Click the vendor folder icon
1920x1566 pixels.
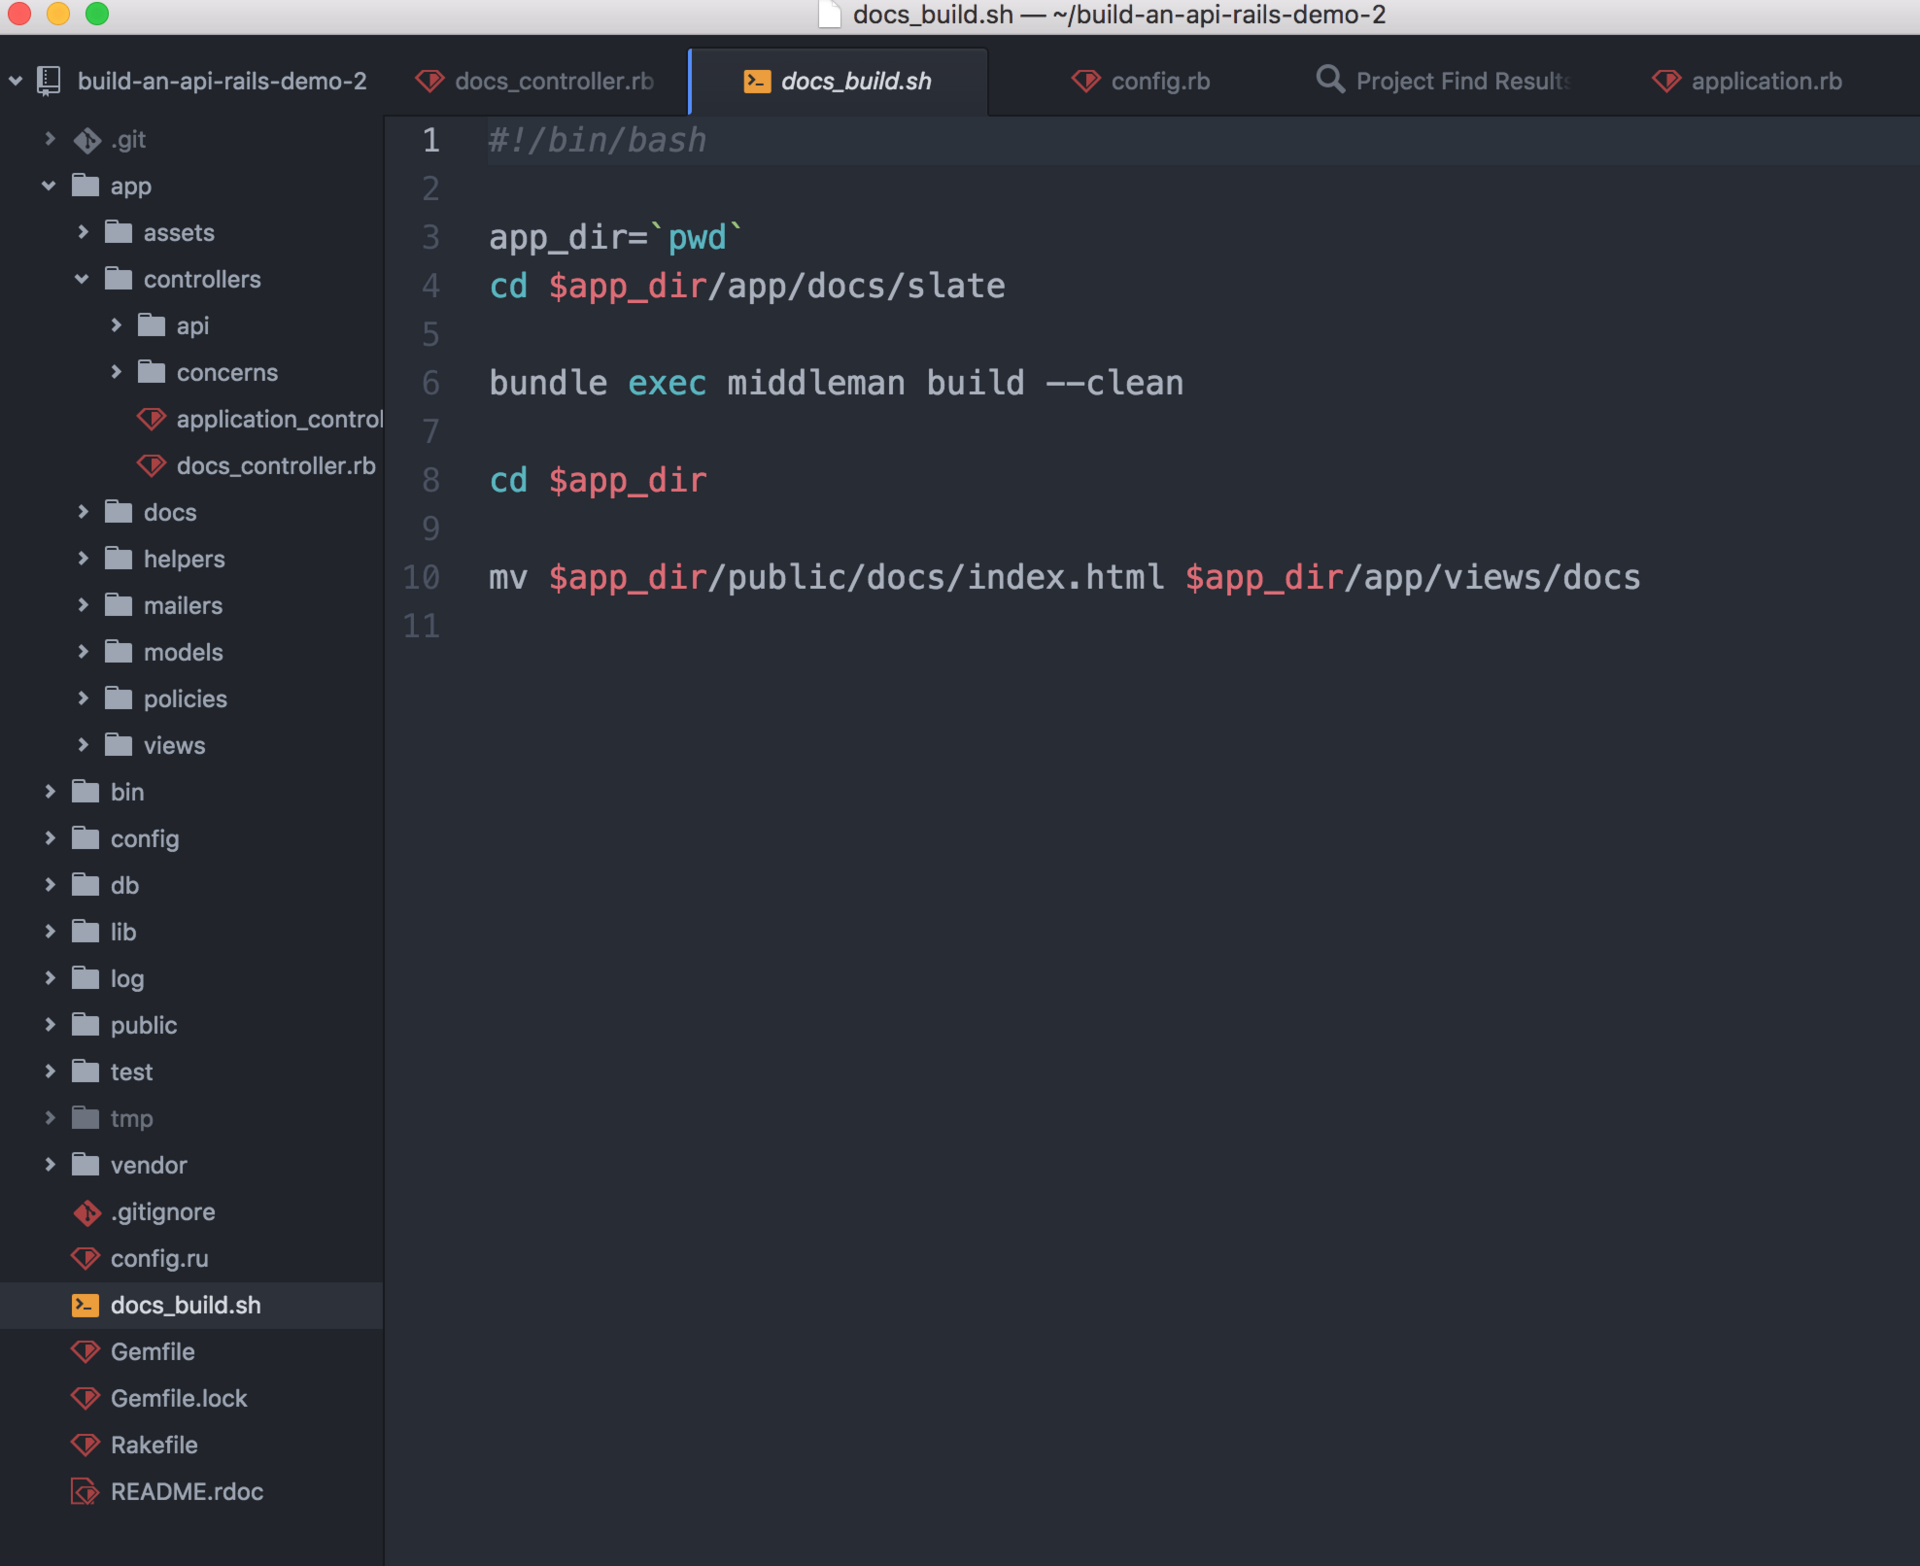[x=86, y=1165]
